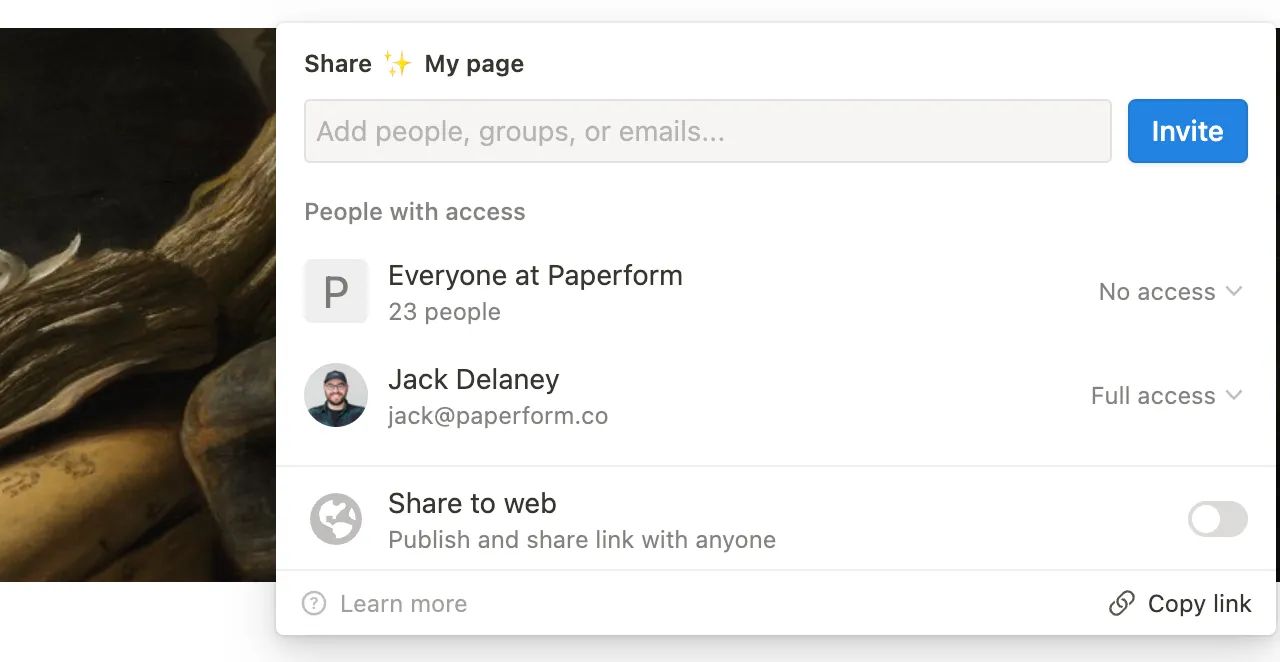Click the sparkle emoji in the dialog title
The height and width of the screenshot is (662, 1280).
[398, 62]
